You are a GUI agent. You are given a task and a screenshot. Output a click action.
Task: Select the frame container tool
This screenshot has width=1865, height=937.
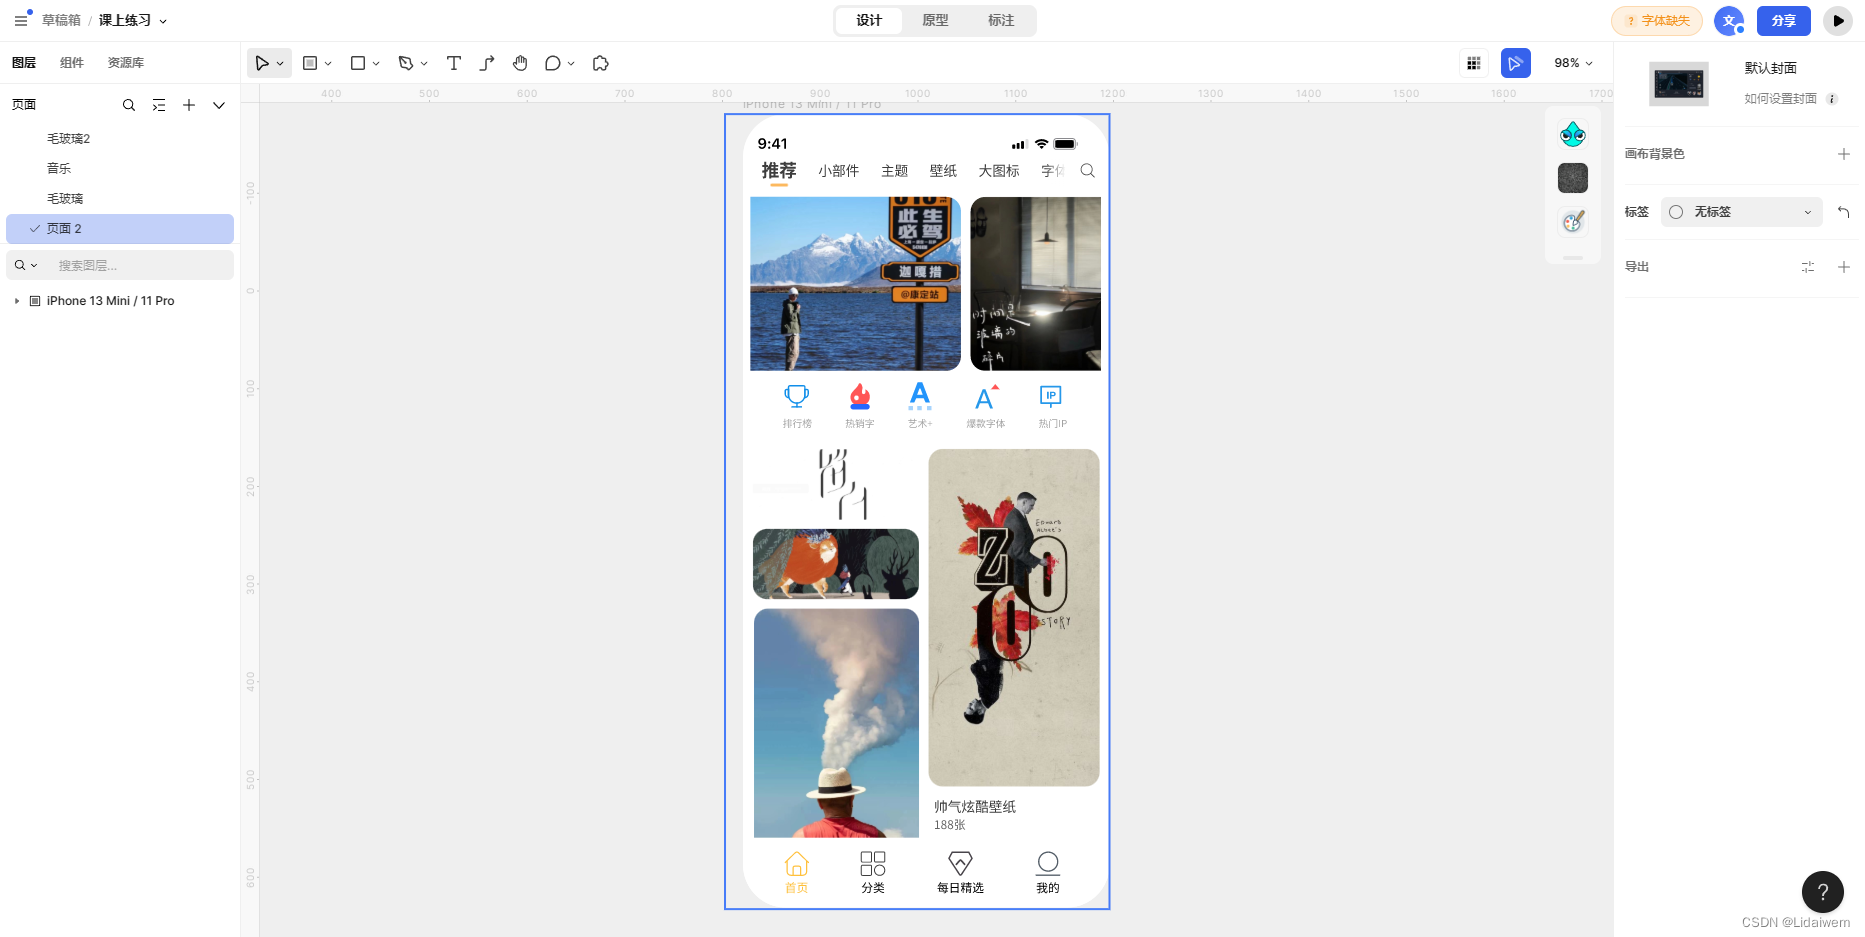[310, 63]
